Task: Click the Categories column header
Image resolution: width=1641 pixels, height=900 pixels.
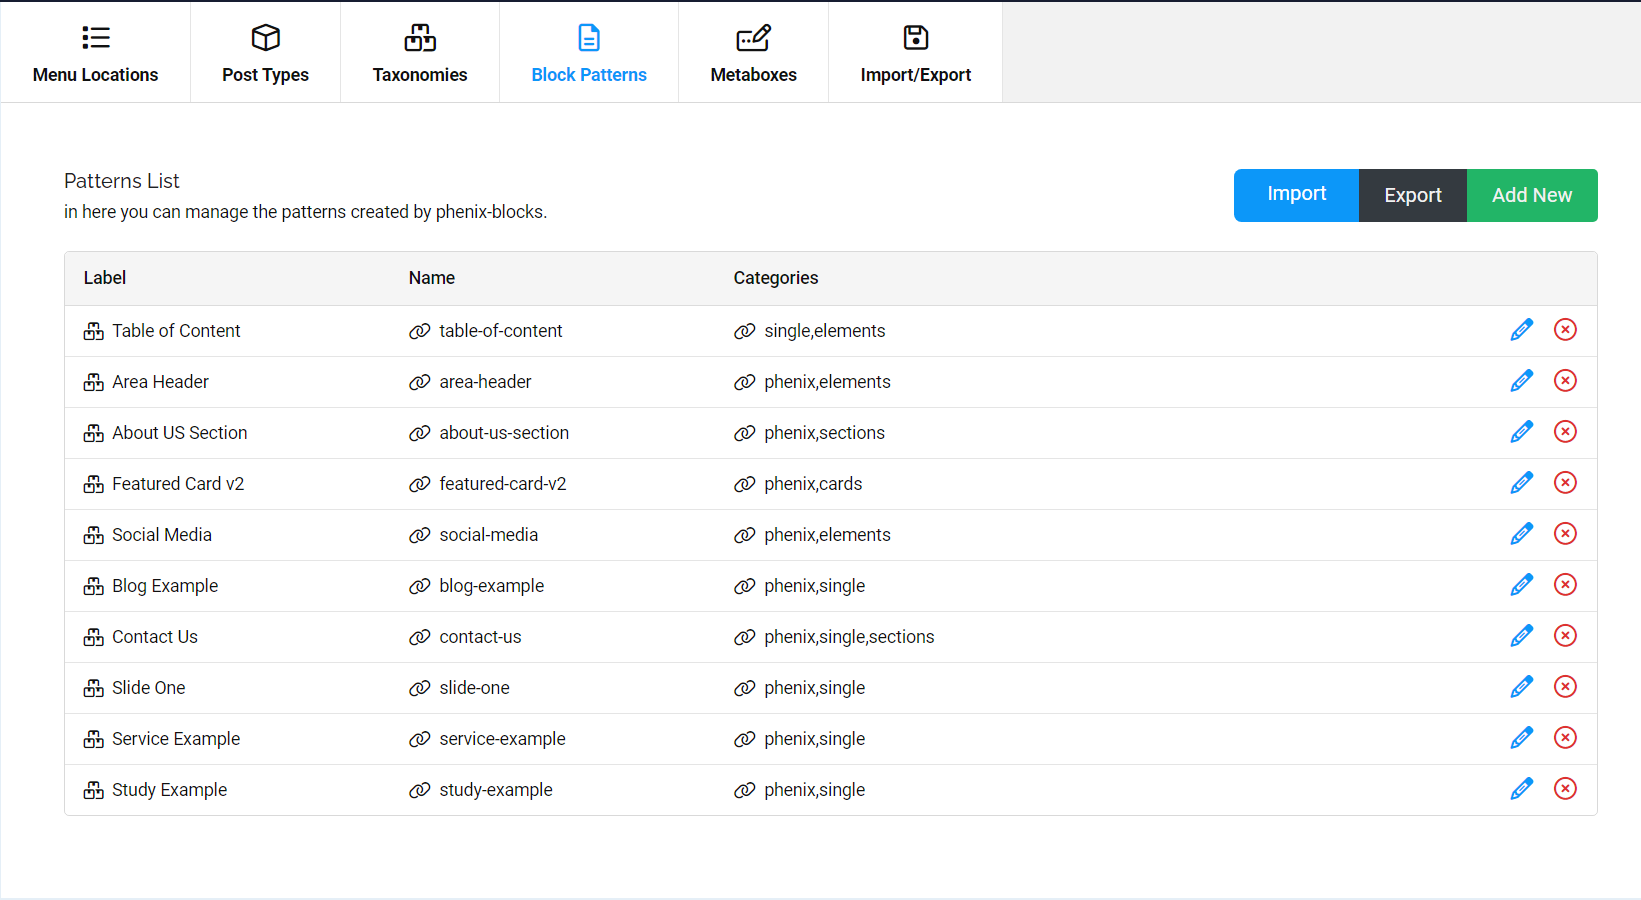Action: click(x=776, y=278)
